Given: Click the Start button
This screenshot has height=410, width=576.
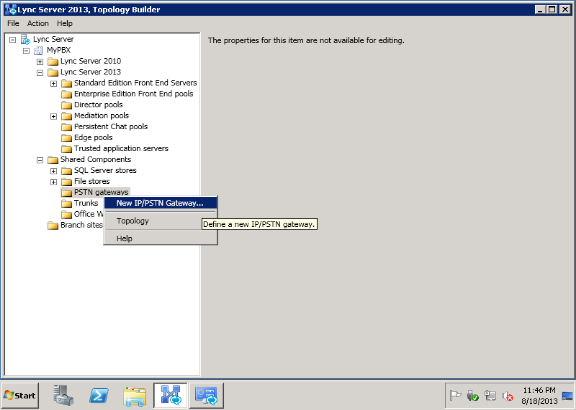Looking at the screenshot, I should [20, 395].
